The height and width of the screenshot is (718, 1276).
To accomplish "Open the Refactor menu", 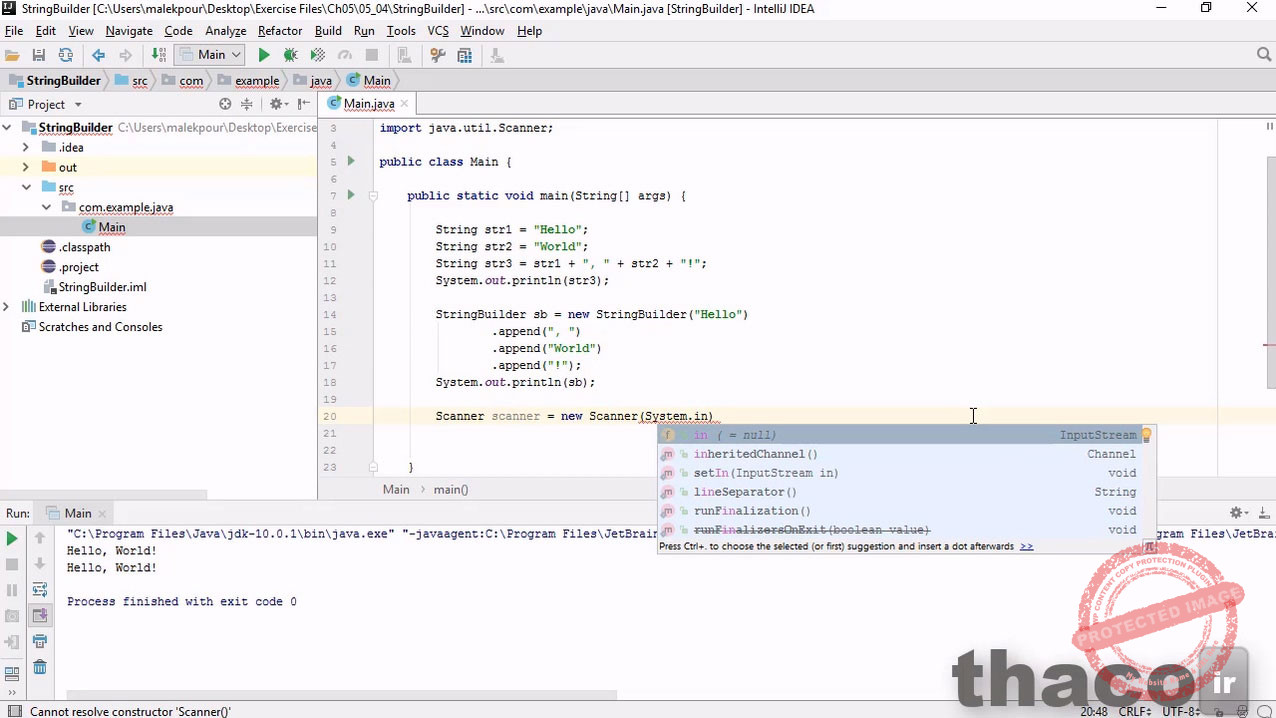I will pos(280,31).
